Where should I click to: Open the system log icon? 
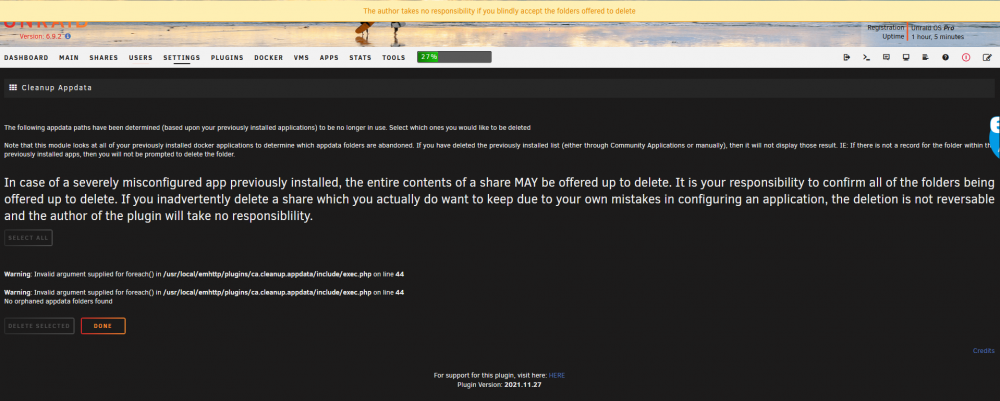pyautogui.click(x=925, y=57)
